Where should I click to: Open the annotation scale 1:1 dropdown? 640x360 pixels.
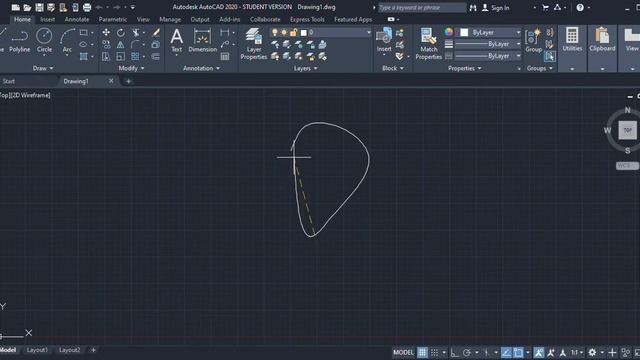pos(576,352)
